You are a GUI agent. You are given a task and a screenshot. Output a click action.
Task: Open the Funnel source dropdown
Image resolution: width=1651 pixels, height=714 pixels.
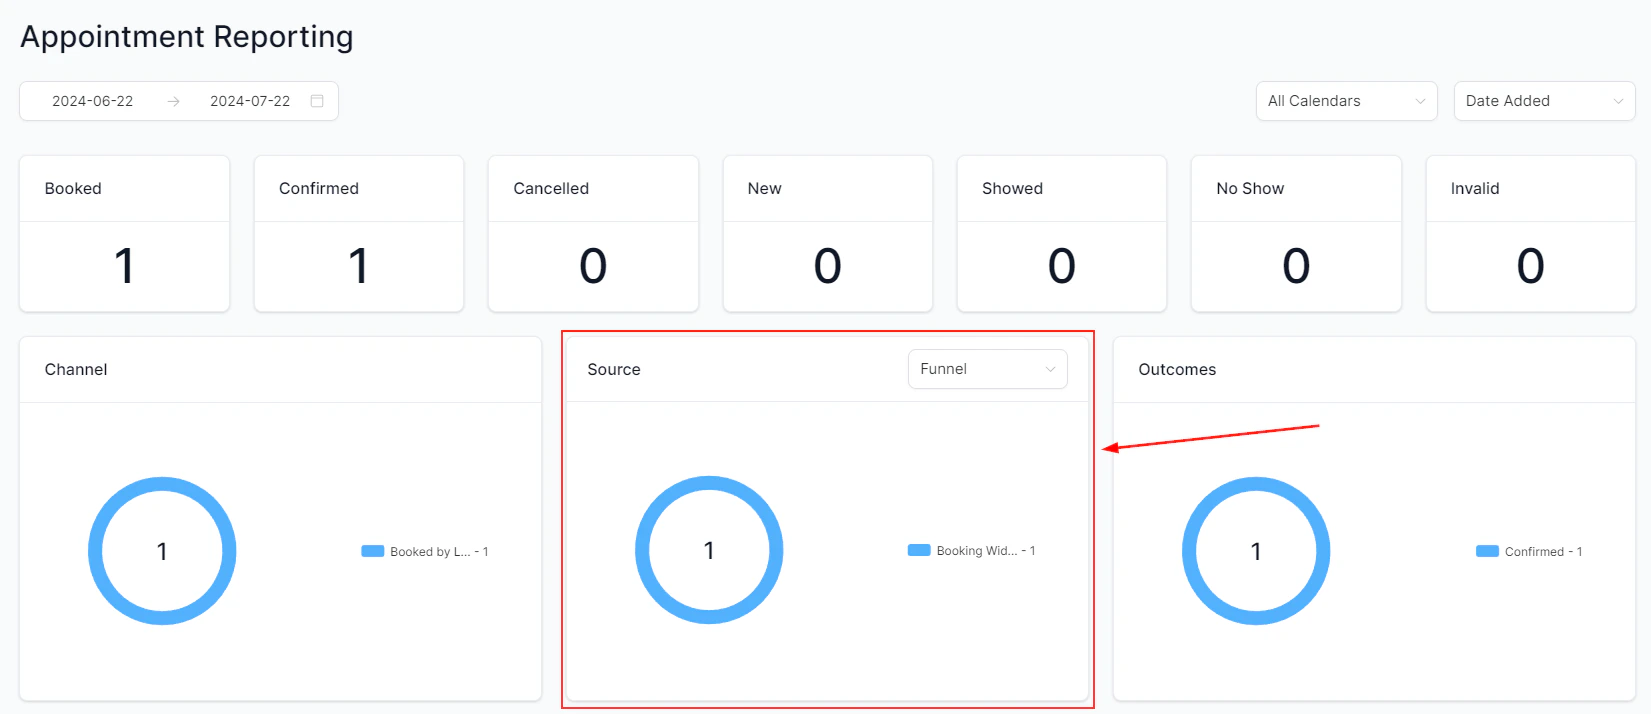tap(987, 369)
